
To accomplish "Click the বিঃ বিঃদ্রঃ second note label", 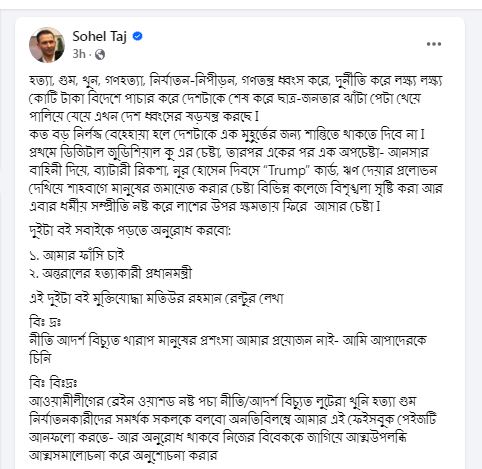I will (x=53, y=383).
